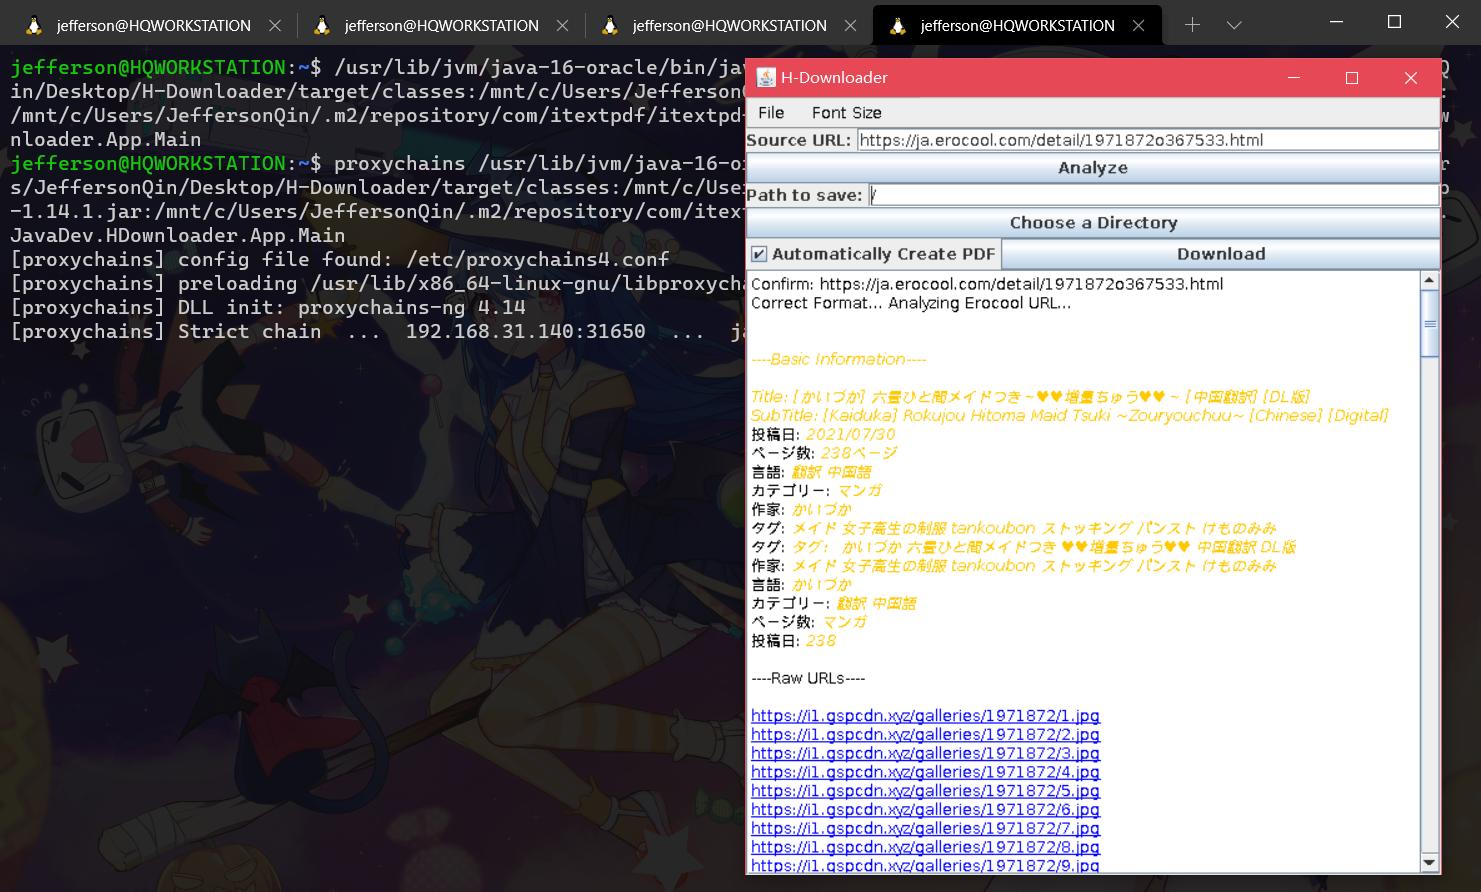
Task: Maximize the Windows Terminal window
Action: click(x=1394, y=21)
